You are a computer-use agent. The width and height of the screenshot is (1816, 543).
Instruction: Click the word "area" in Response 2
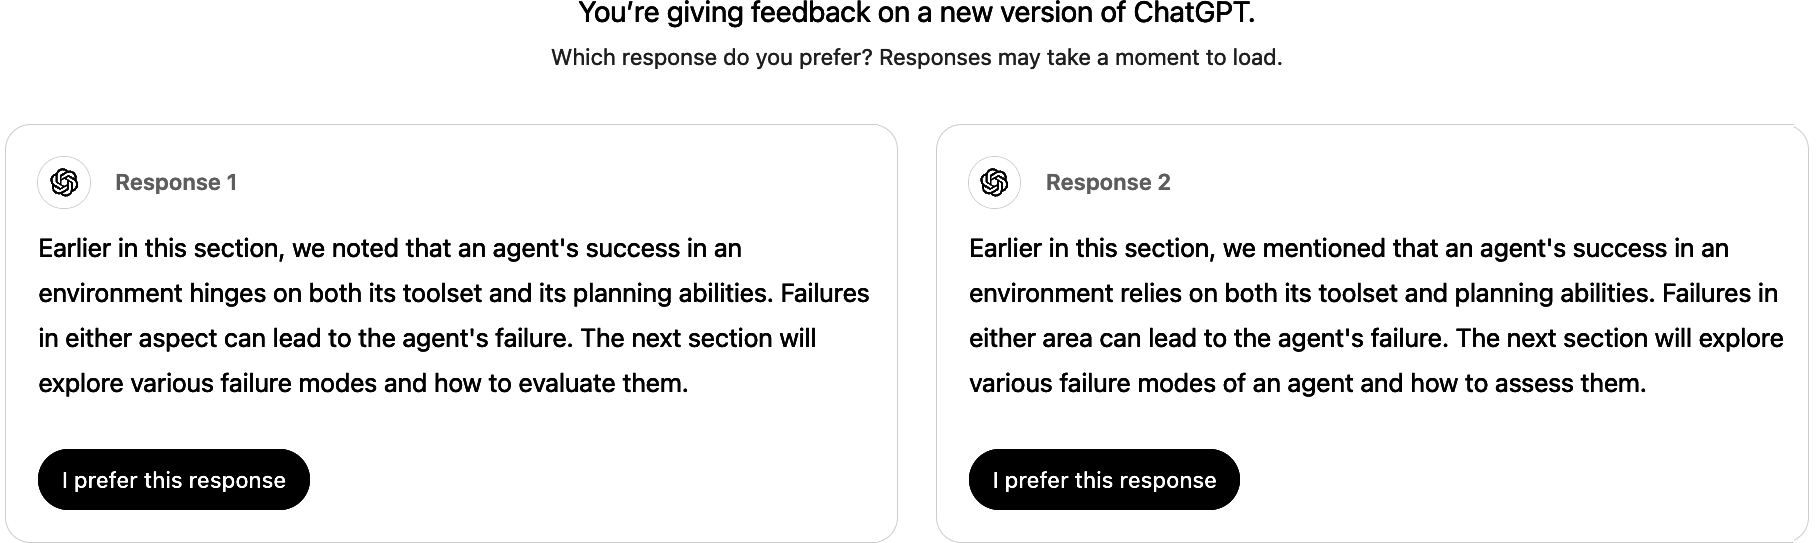tap(1065, 339)
